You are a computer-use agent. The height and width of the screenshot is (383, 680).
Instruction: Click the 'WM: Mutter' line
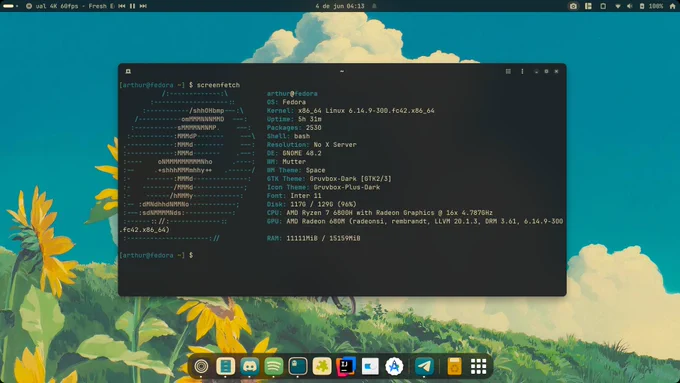[x=286, y=162]
